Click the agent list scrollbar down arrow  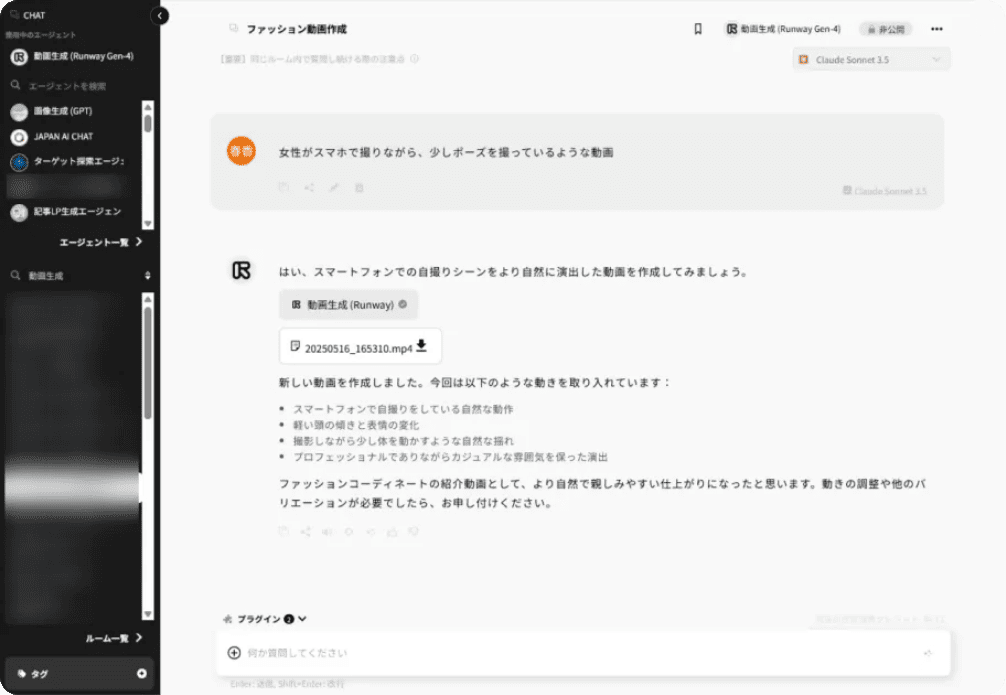point(148,224)
